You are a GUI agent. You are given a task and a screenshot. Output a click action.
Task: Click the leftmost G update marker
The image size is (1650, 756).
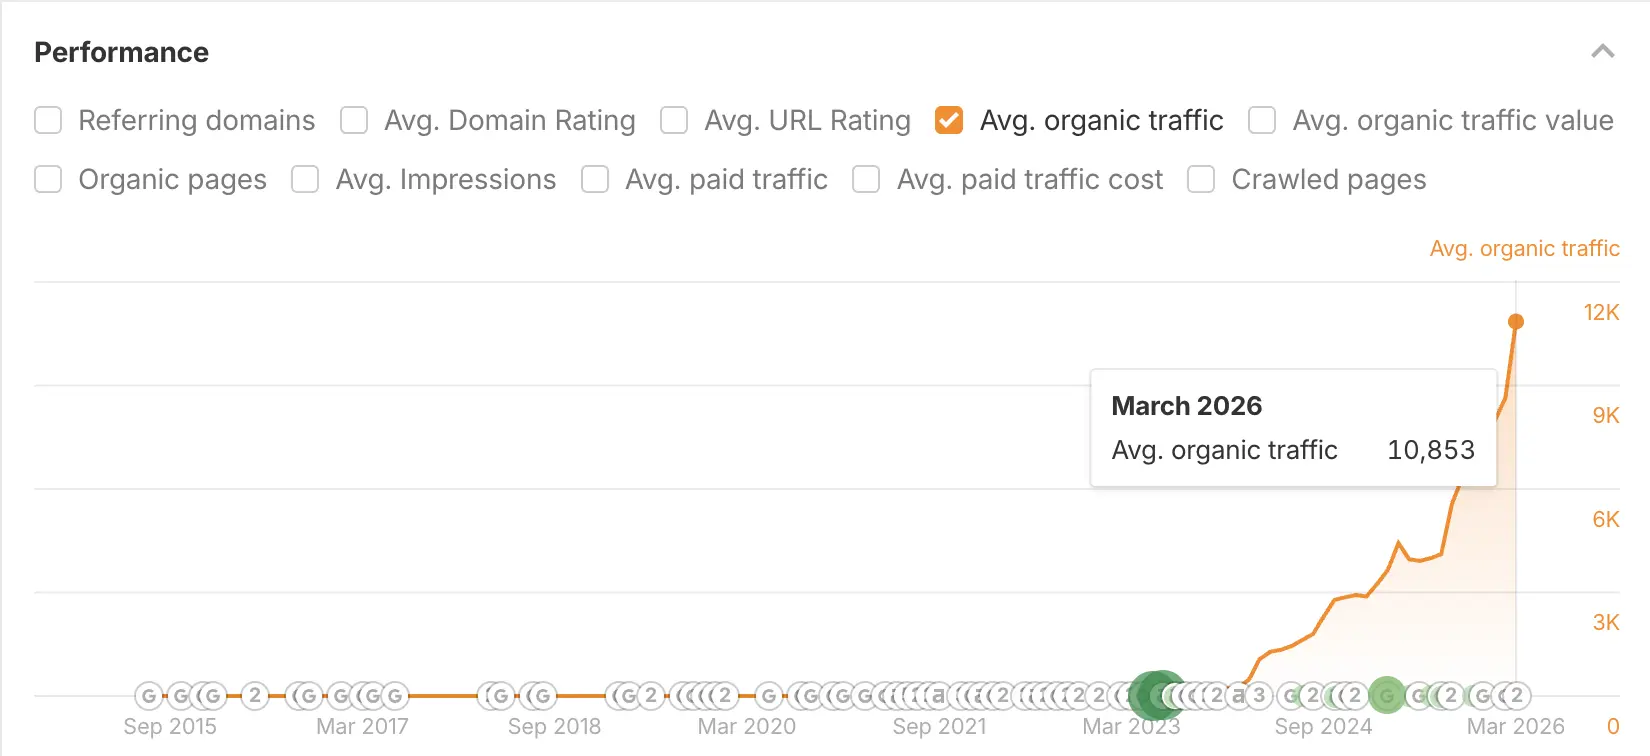[x=148, y=695]
